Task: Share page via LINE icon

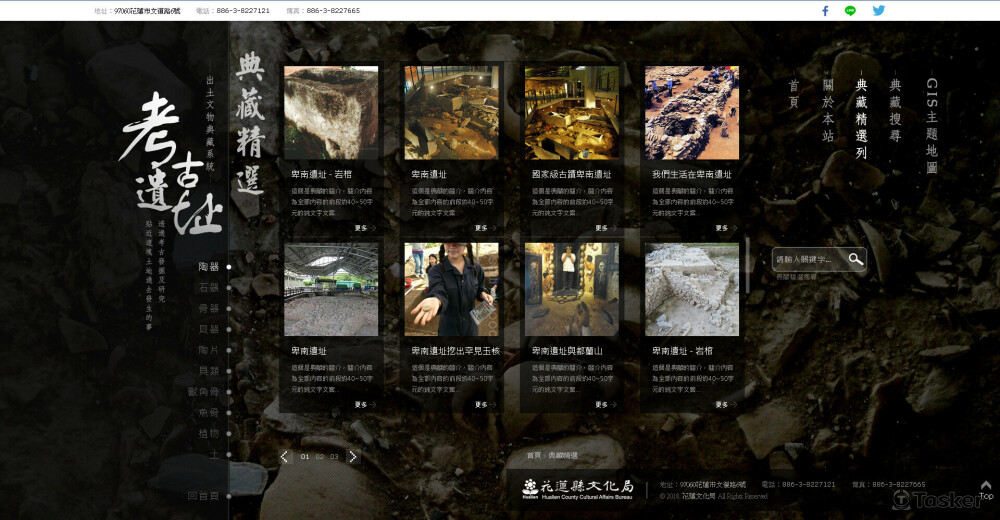Action: tap(851, 11)
